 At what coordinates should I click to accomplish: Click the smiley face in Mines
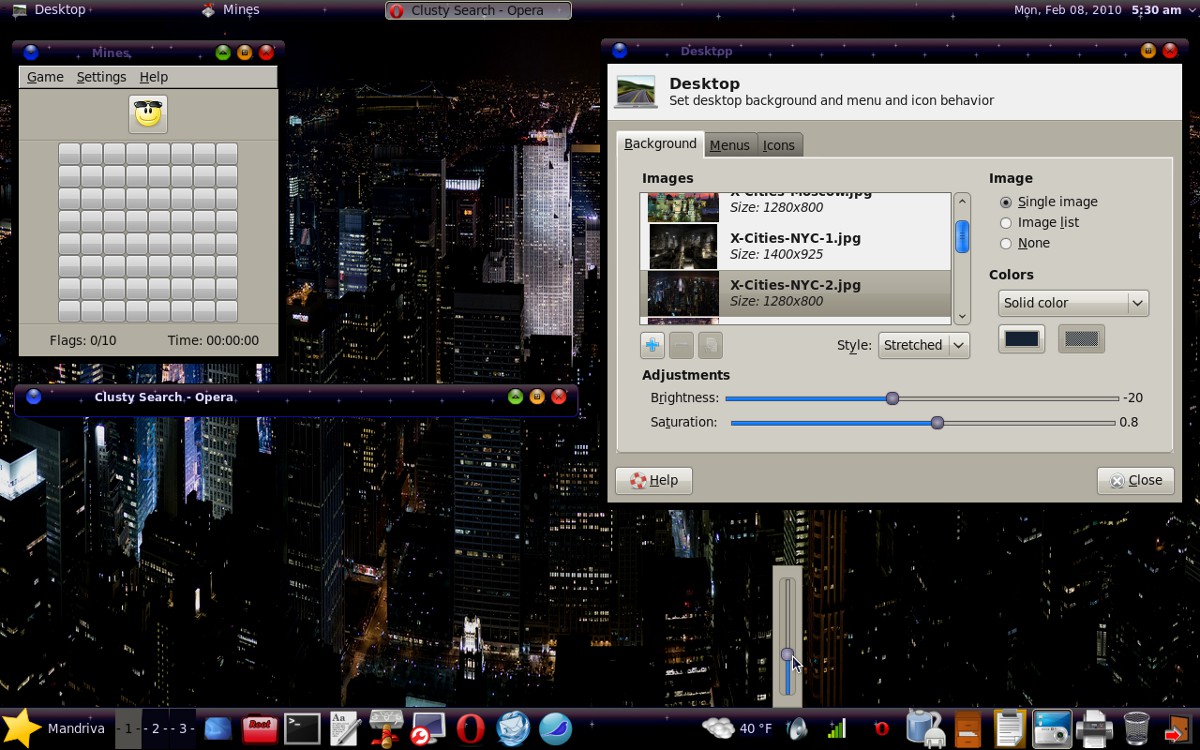pyautogui.click(x=148, y=114)
